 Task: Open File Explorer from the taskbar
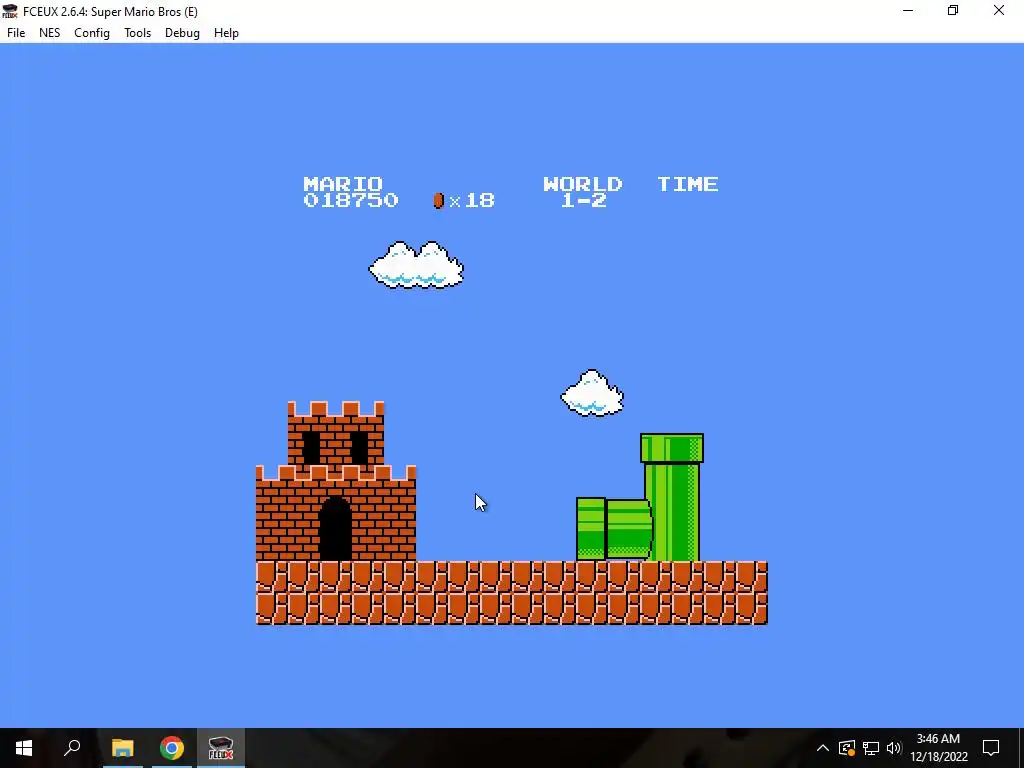pyautogui.click(x=122, y=748)
